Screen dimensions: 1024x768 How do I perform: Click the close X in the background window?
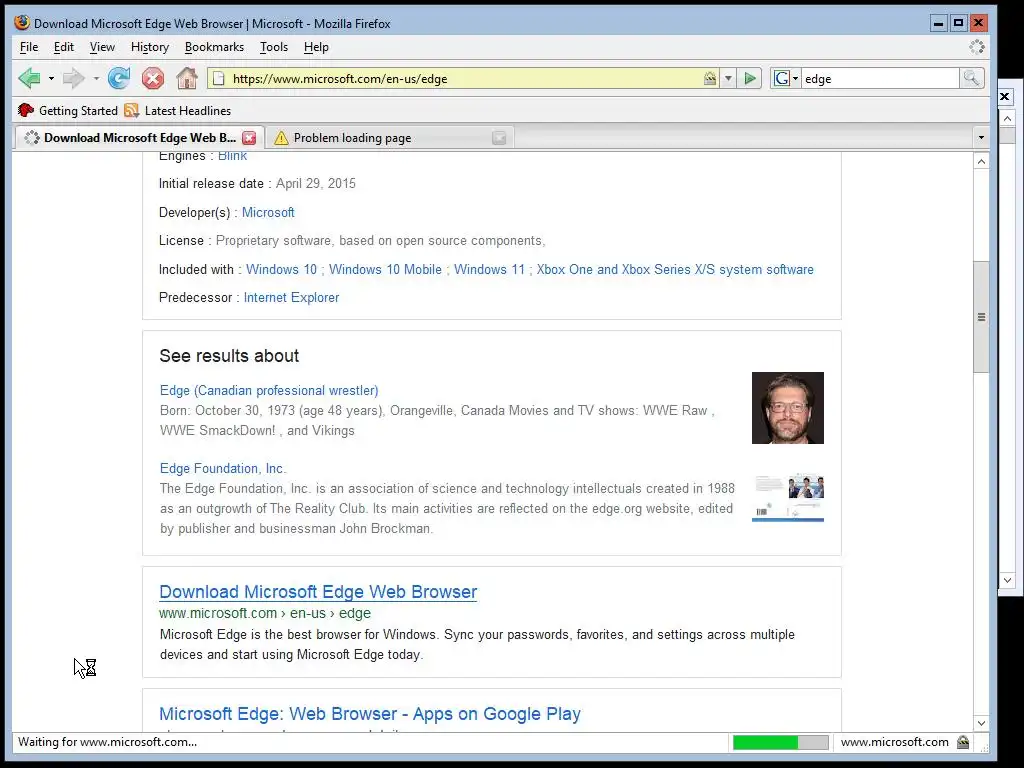coord(1005,97)
